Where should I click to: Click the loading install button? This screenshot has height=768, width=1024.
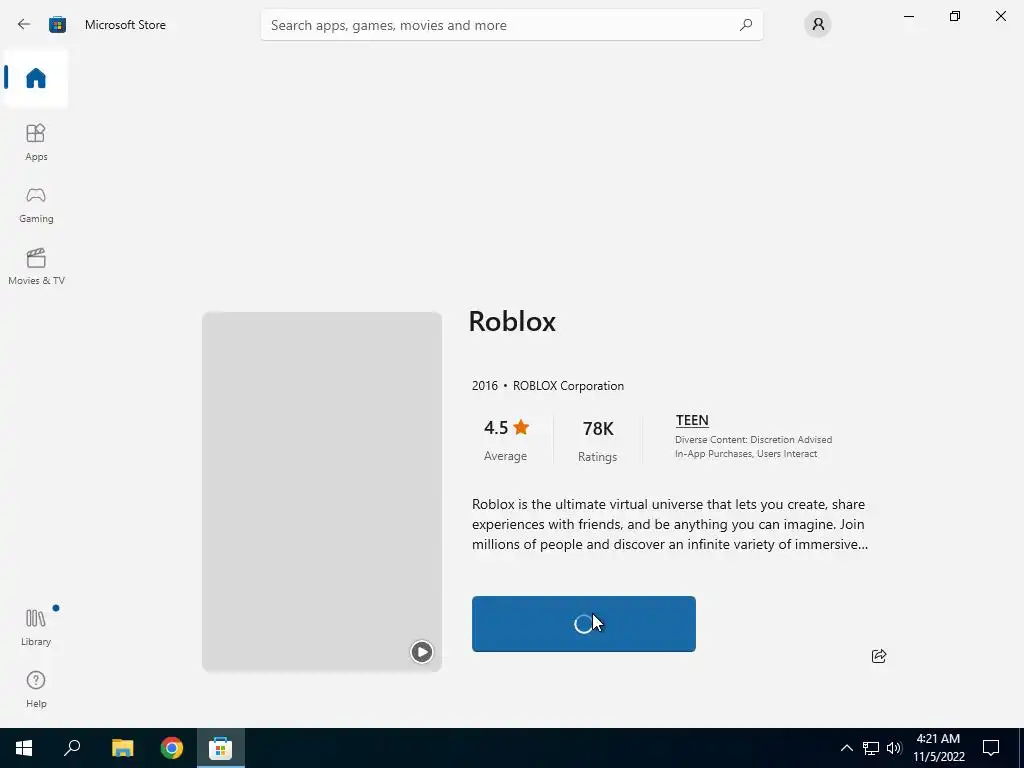tap(584, 624)
